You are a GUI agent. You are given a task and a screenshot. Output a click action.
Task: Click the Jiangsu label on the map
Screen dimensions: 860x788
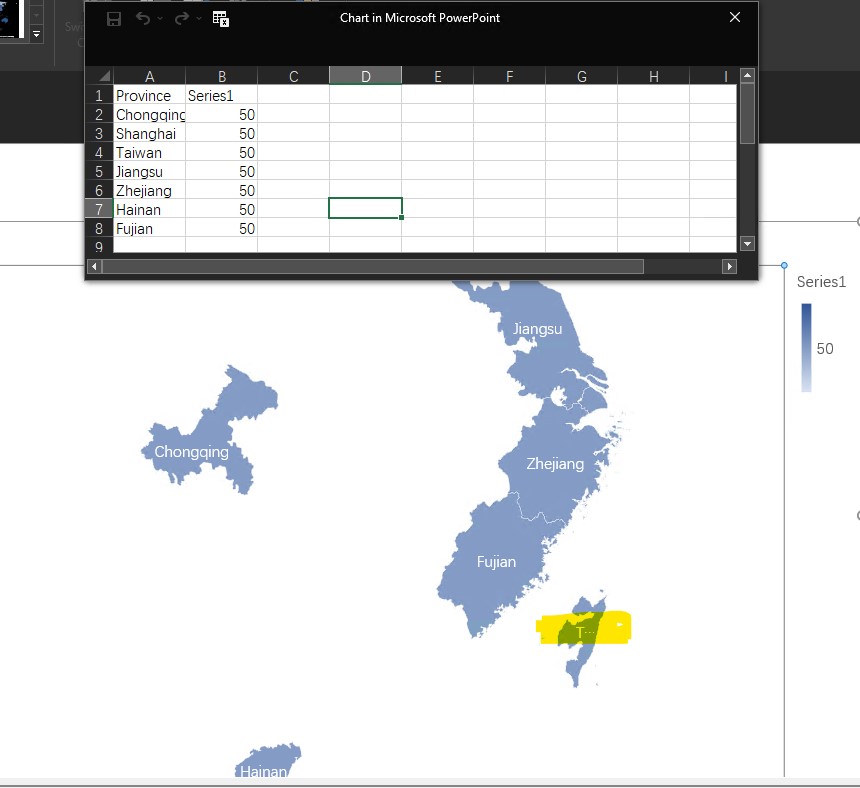pyautogui.click(x=537, y=329)
